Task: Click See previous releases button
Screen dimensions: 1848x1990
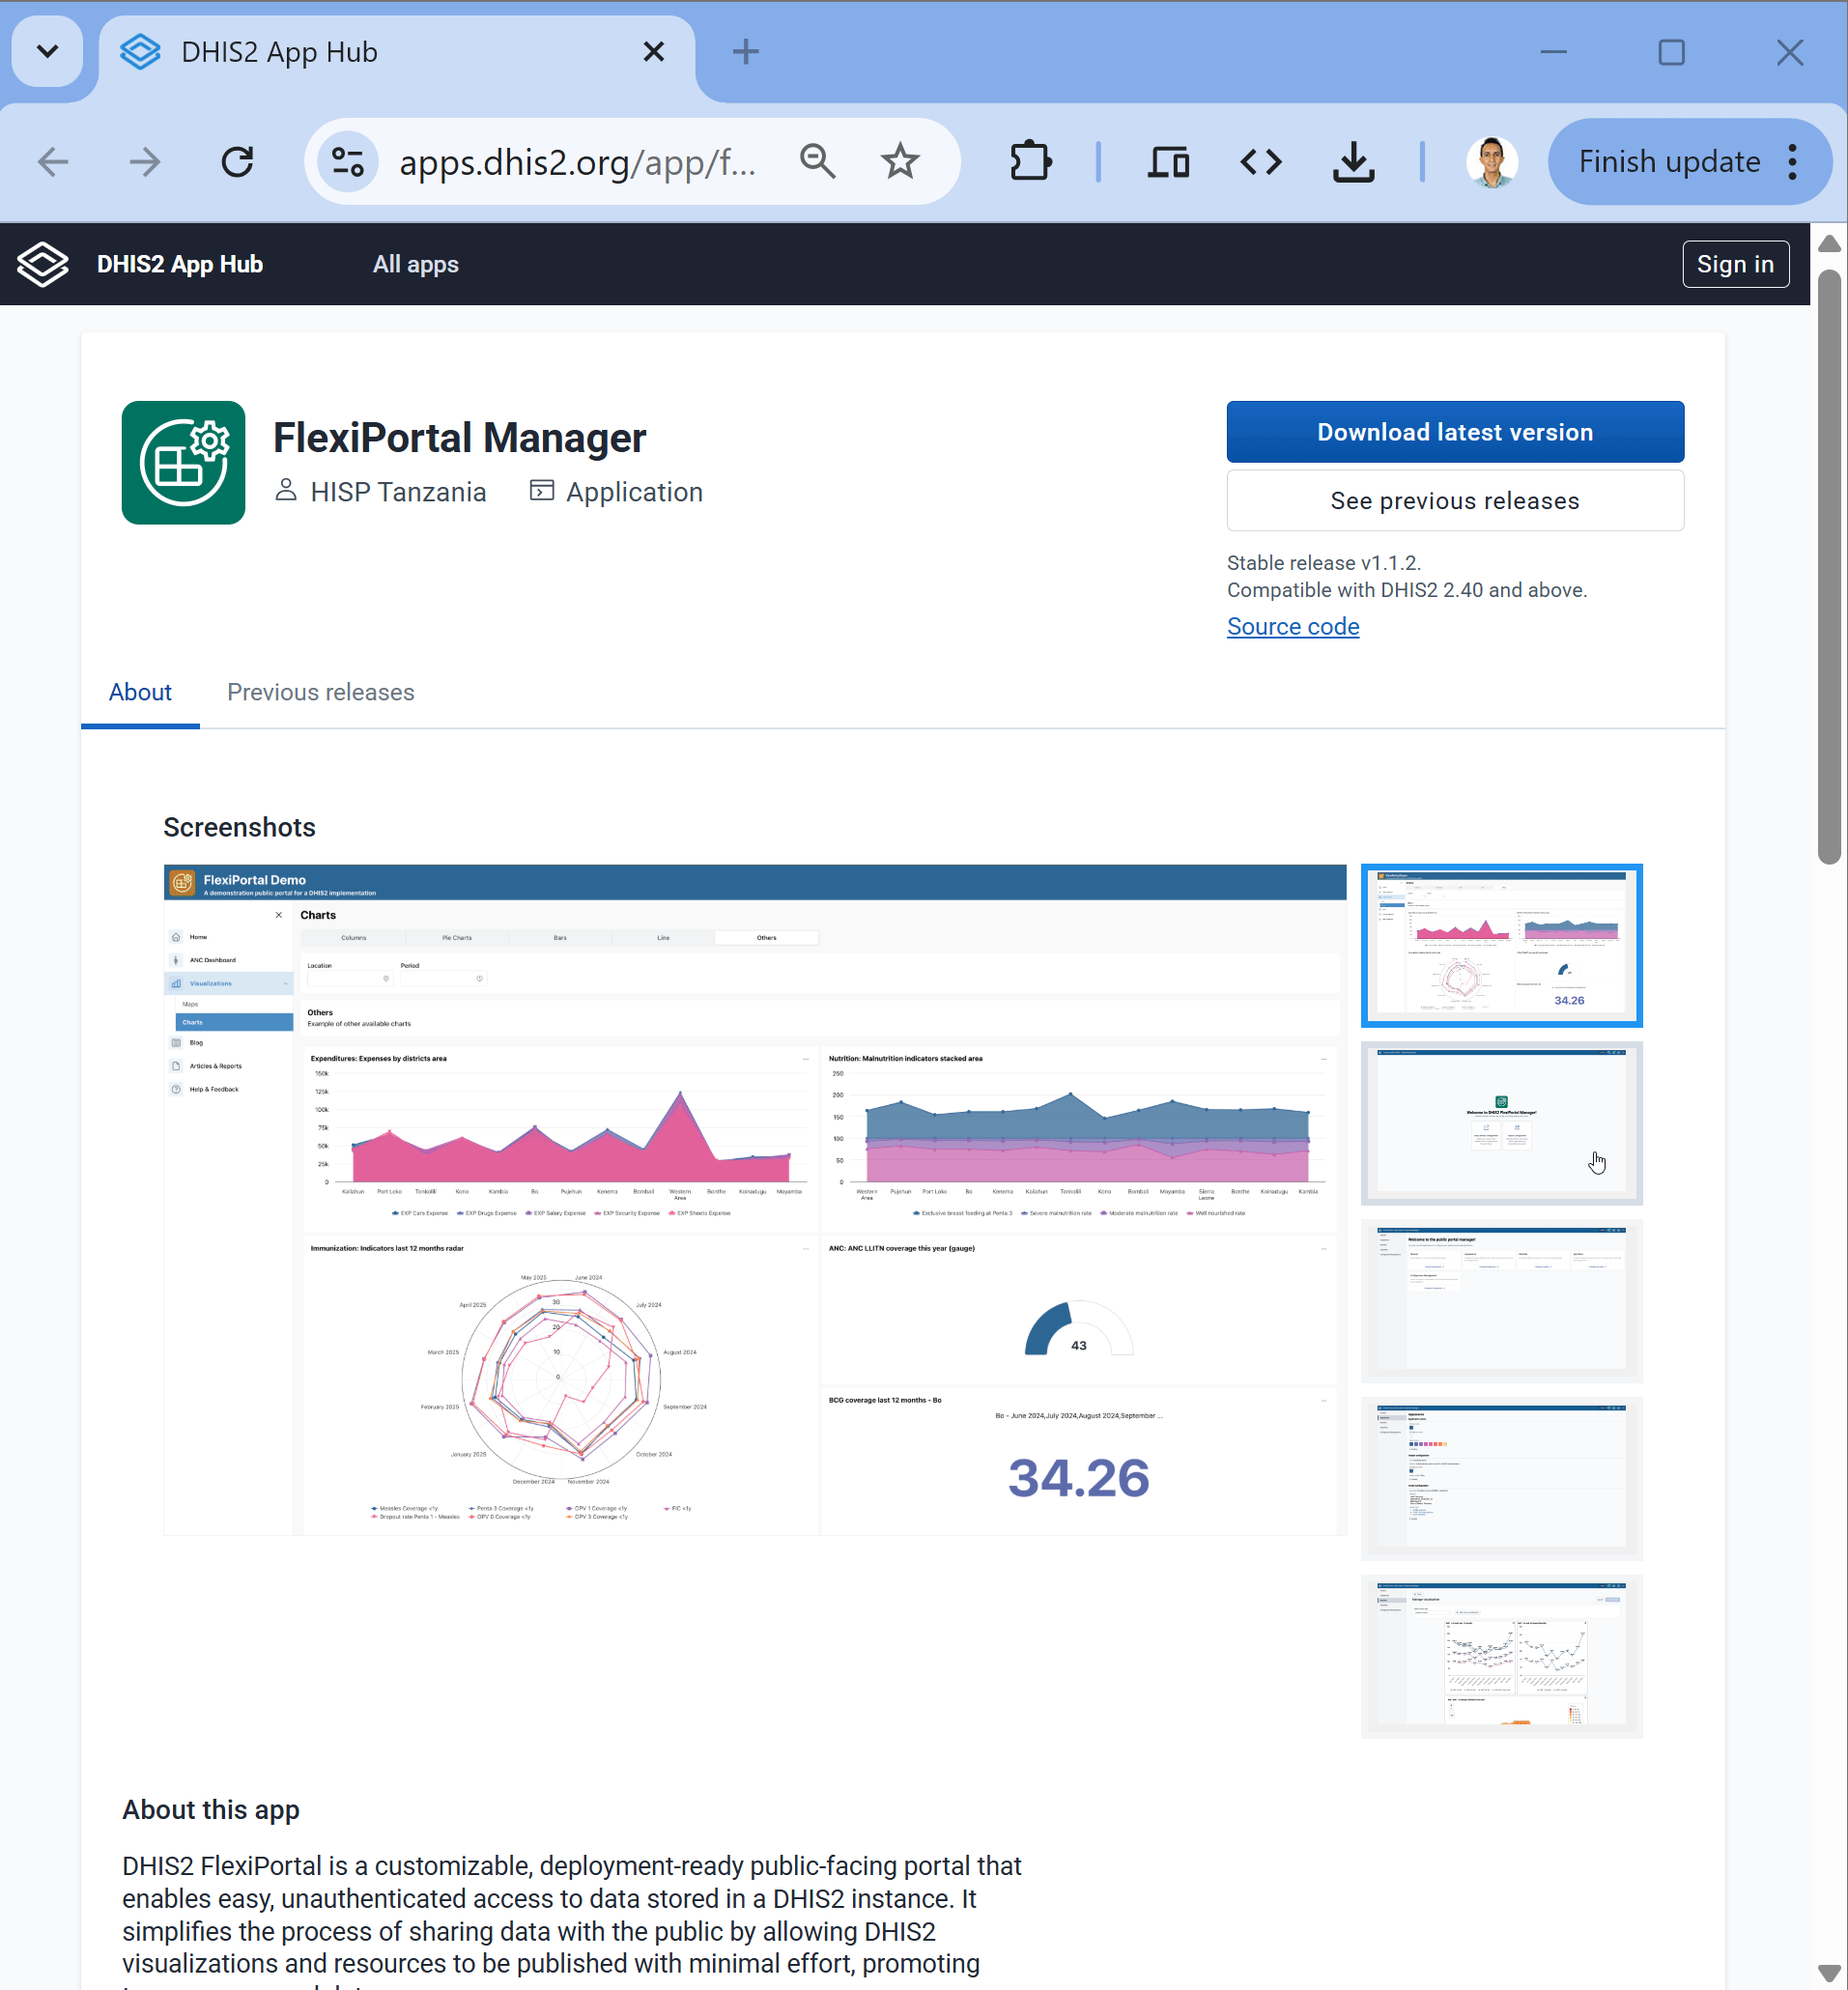Action: [x=1454, y=501]
